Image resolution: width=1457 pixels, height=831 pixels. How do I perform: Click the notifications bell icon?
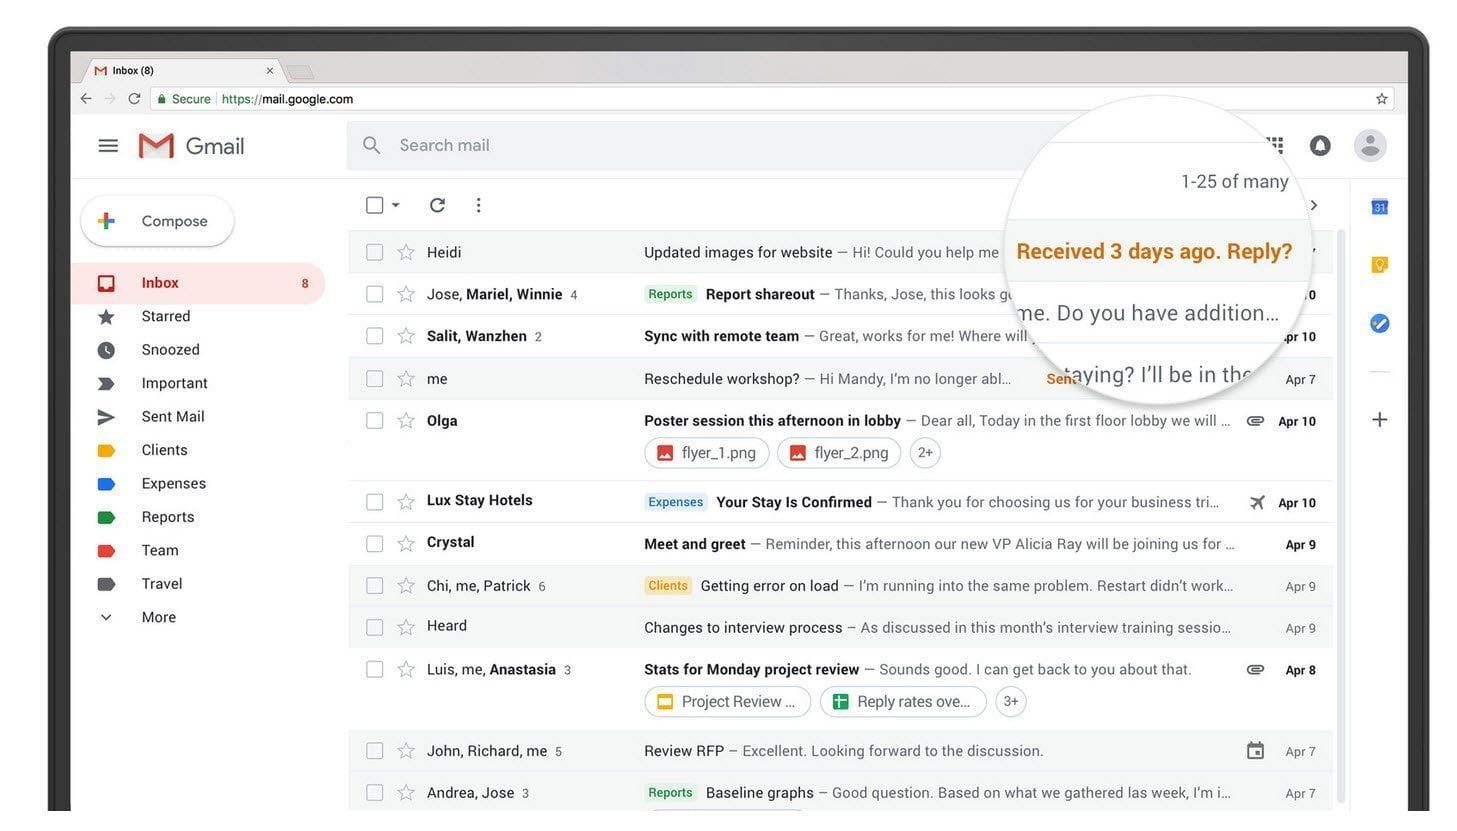point(1320,146)
